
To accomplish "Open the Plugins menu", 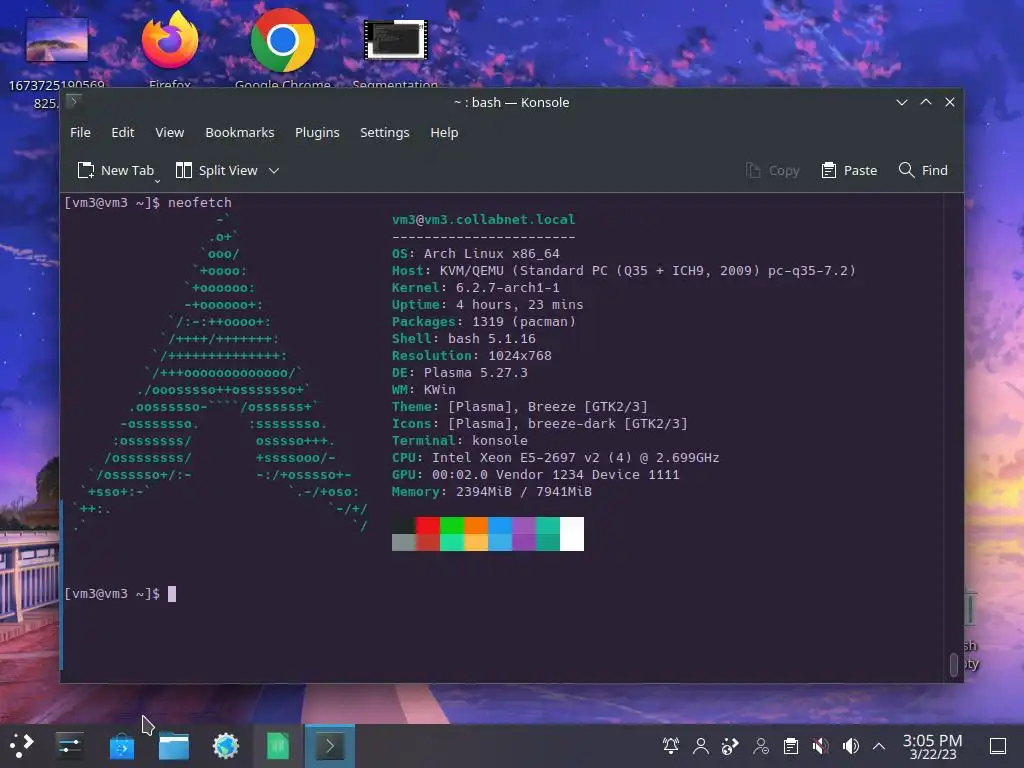I will pyautogui.click(x=317, y=133).
